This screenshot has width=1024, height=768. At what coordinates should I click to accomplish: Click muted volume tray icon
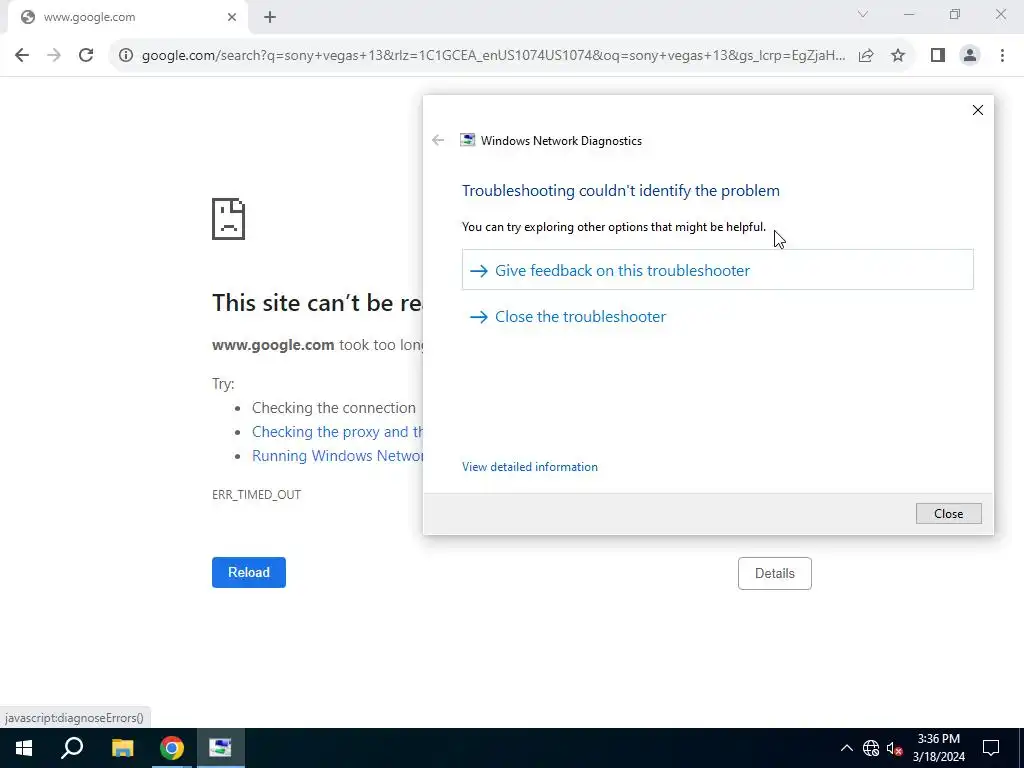894,748
